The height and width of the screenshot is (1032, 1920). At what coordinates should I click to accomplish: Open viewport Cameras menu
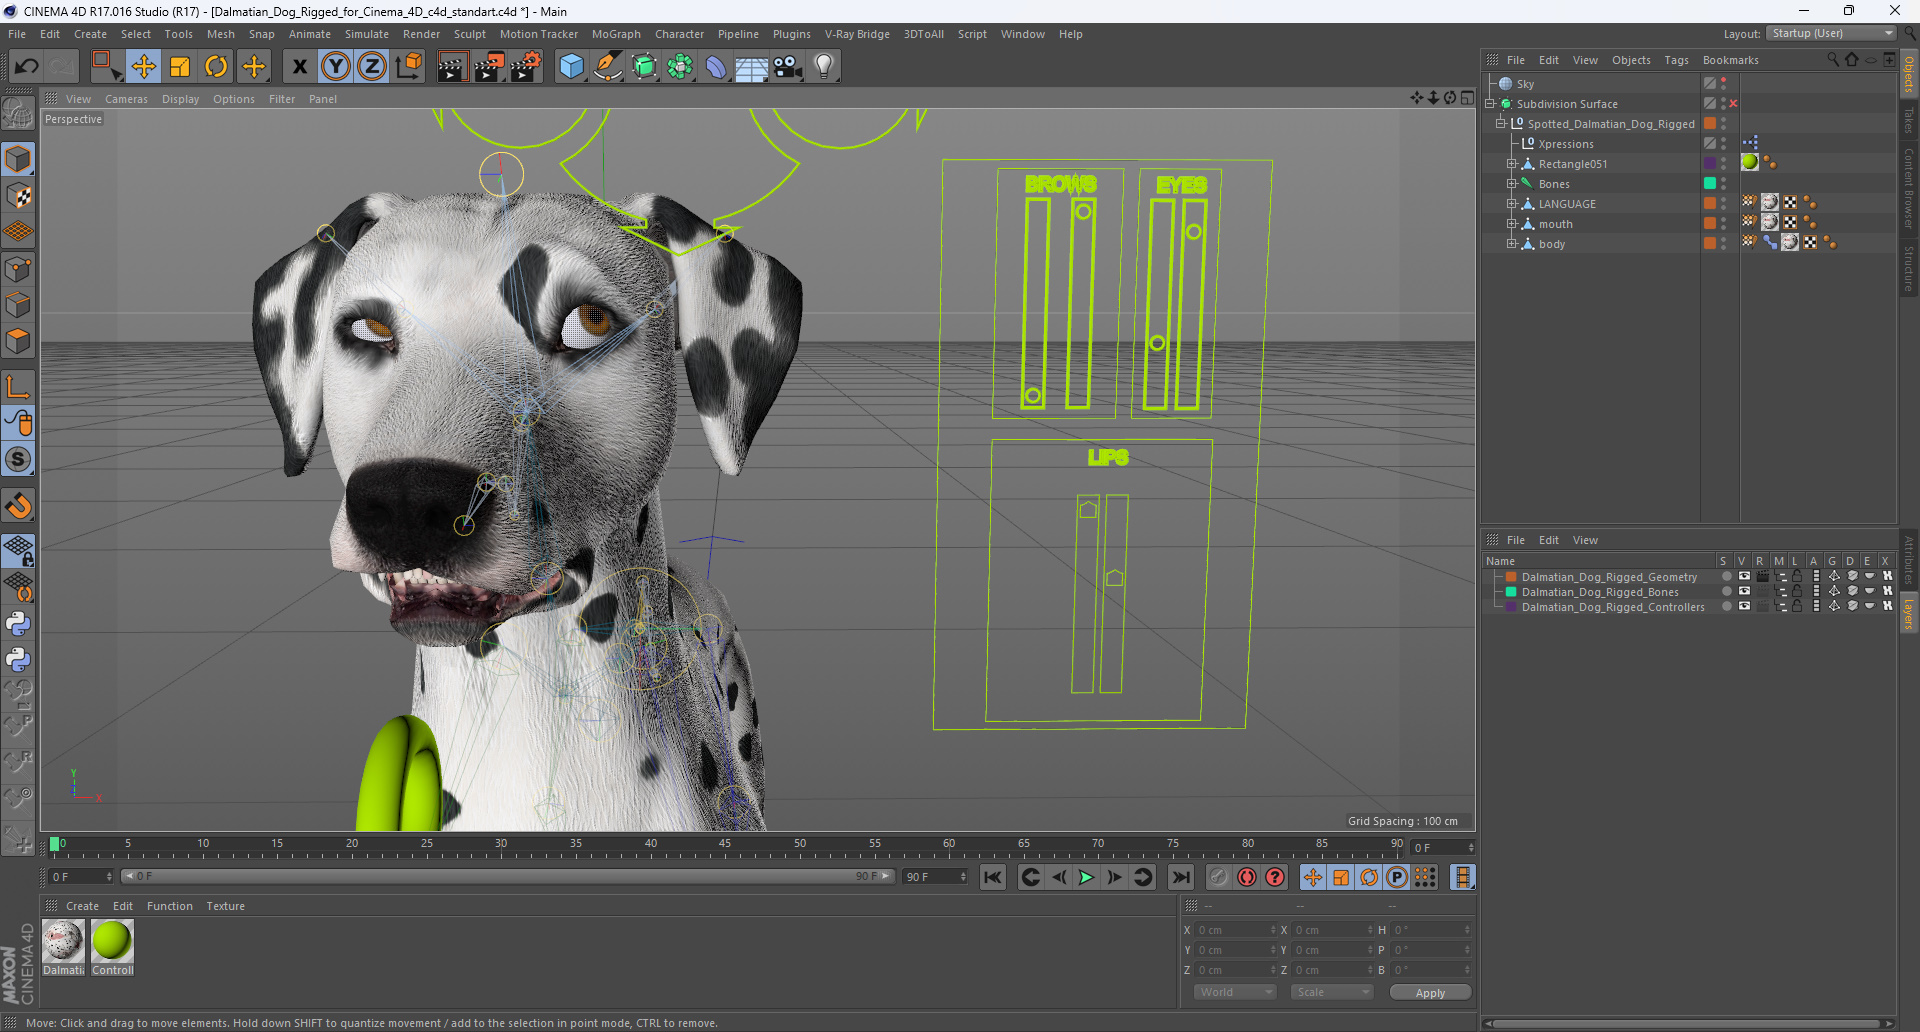(x=126, y=99)
